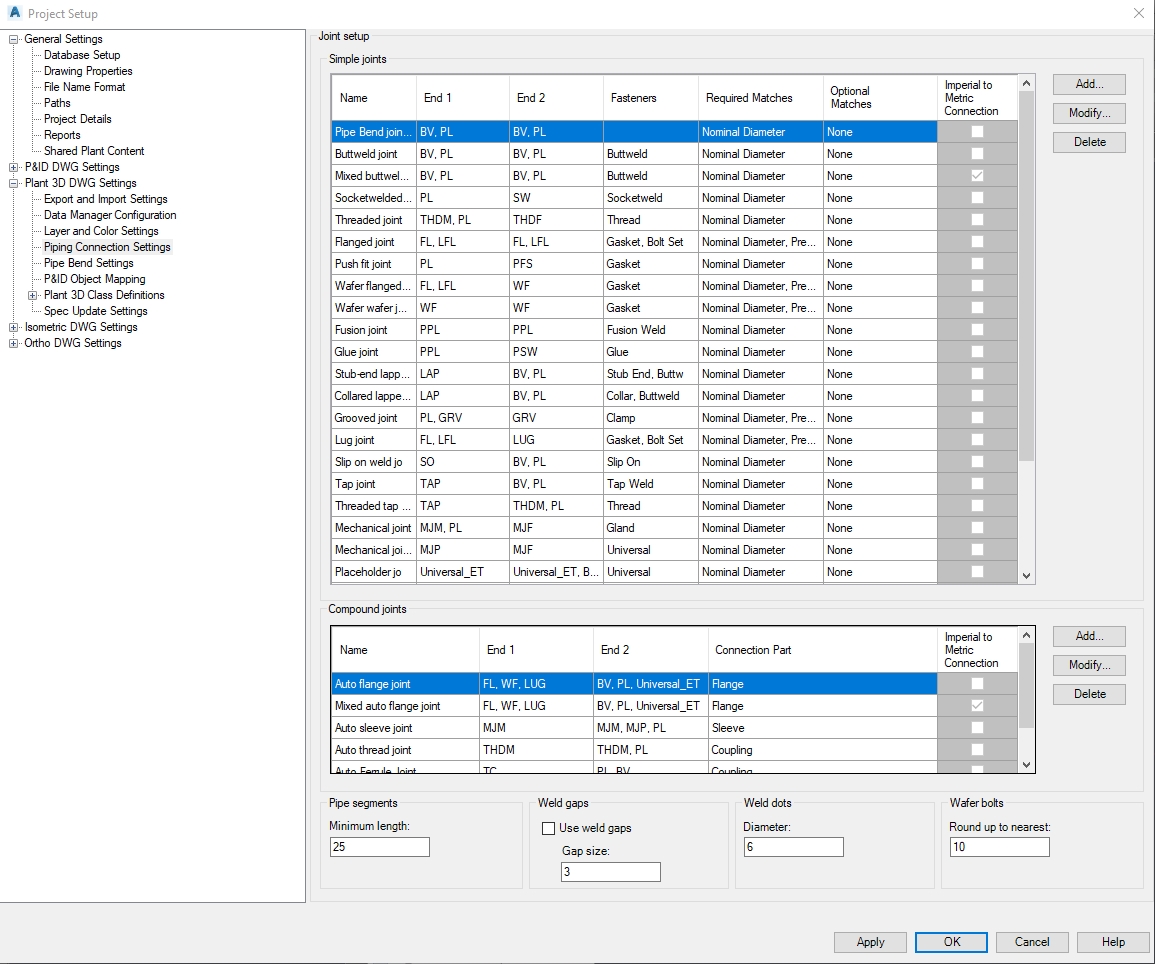Delete the selected simple joint
The width and height of the screenshot is (1155, 964).
1088,142
